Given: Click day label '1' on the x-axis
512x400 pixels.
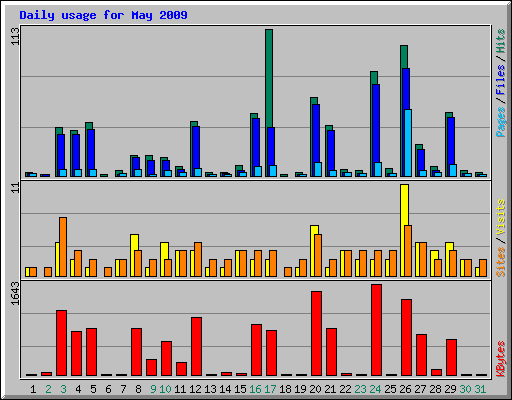Looking at the screenshot, I should [x=33, y=389].
